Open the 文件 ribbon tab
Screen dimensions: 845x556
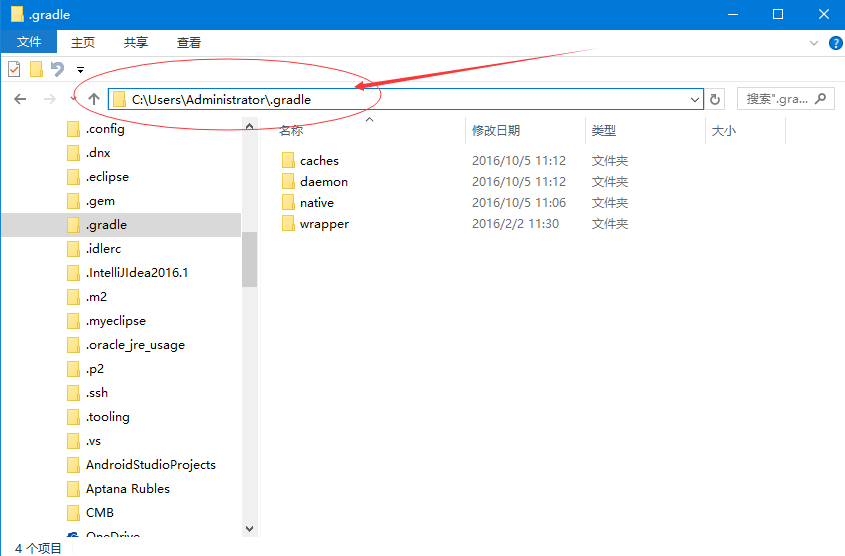coord(29,42)
